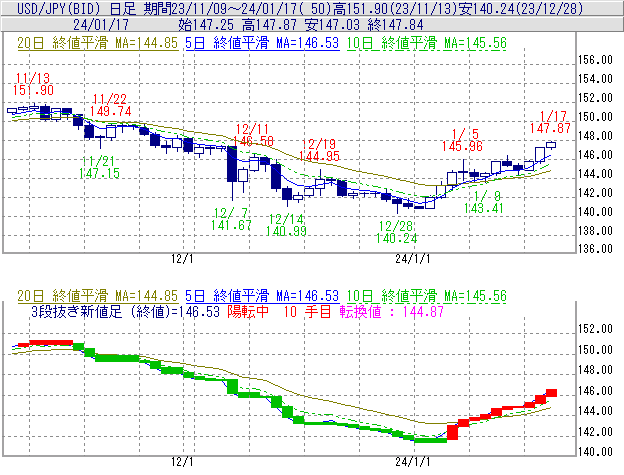The image size is (624, 475).
Task: Select the opening price 始147.25
Action: click(x=206, y=25)
